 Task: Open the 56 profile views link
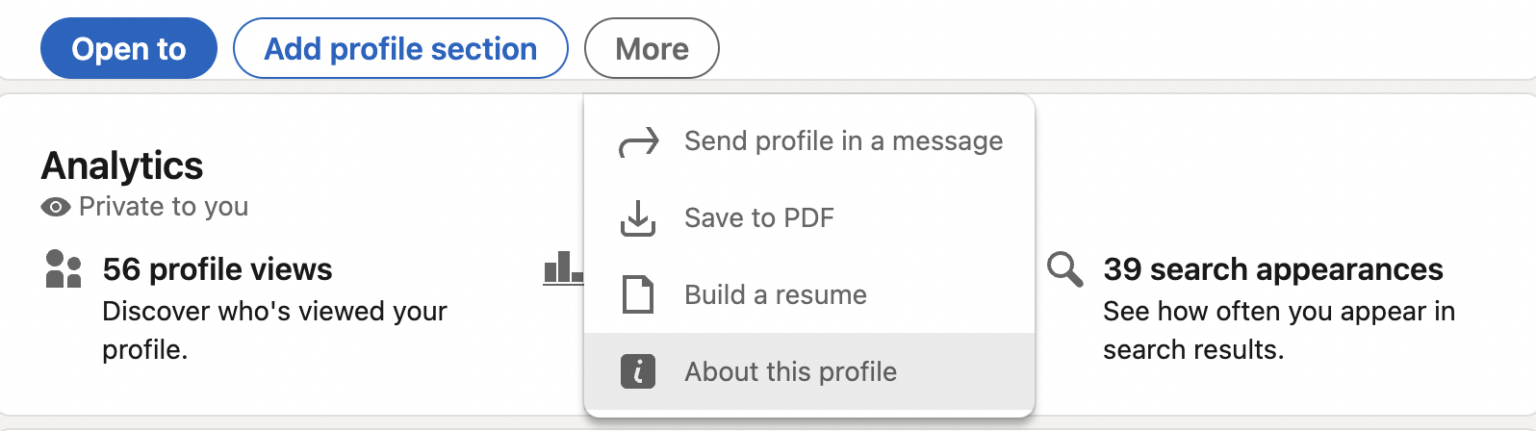(217, 269)
